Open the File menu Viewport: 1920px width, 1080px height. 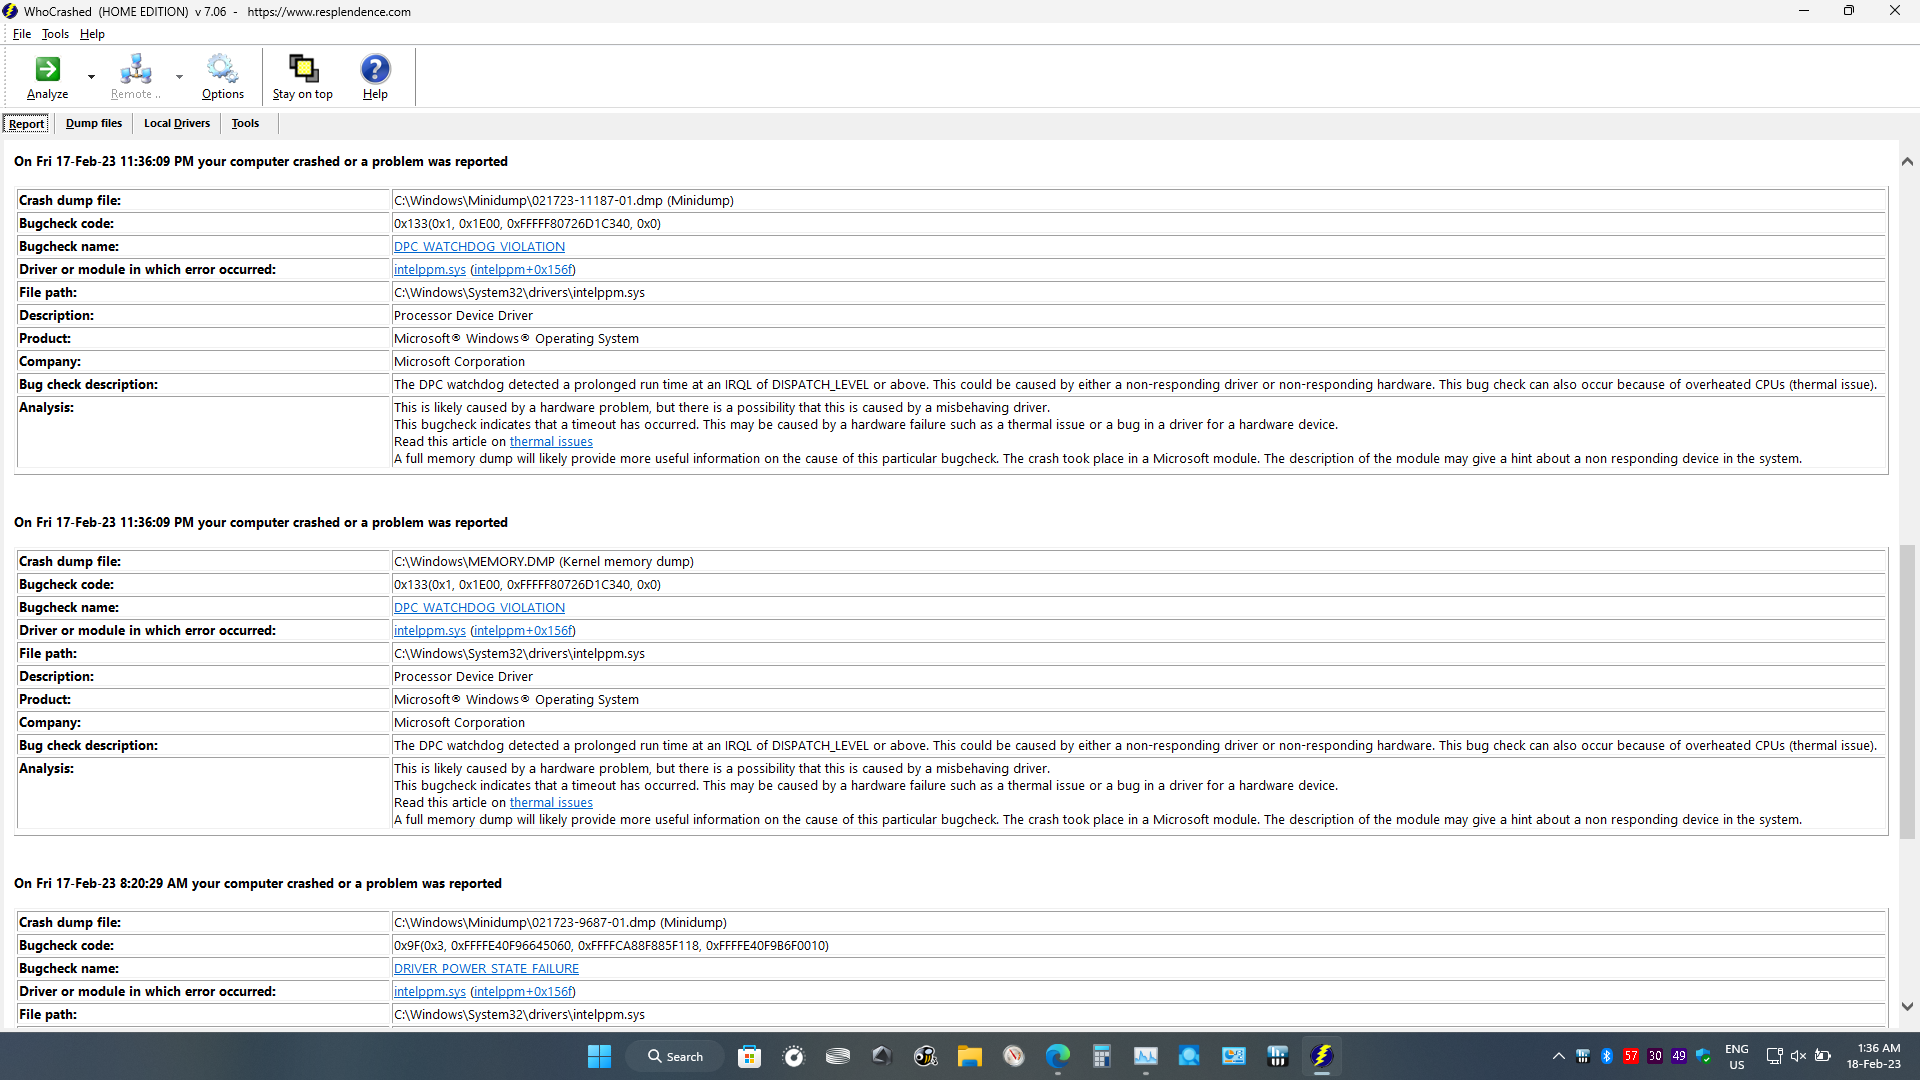point(21,34)
